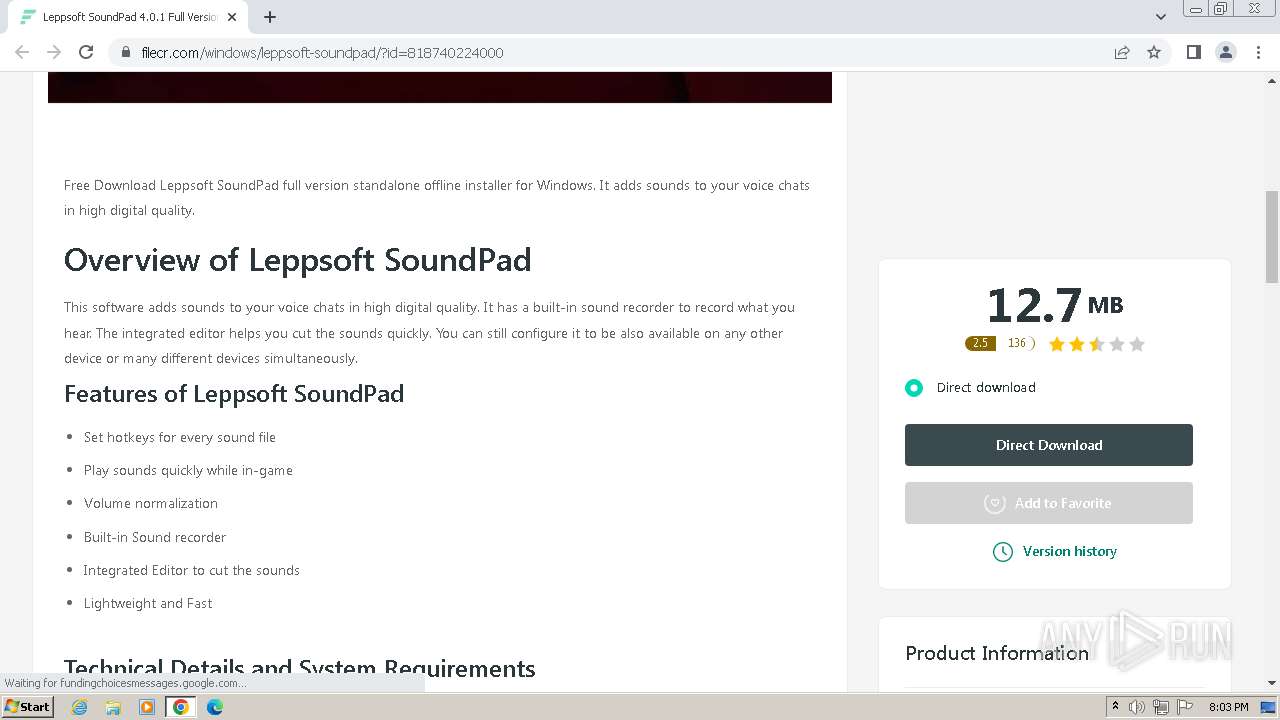
Task: Show hidden system tray icons
Action: (x=1115, y=707)
